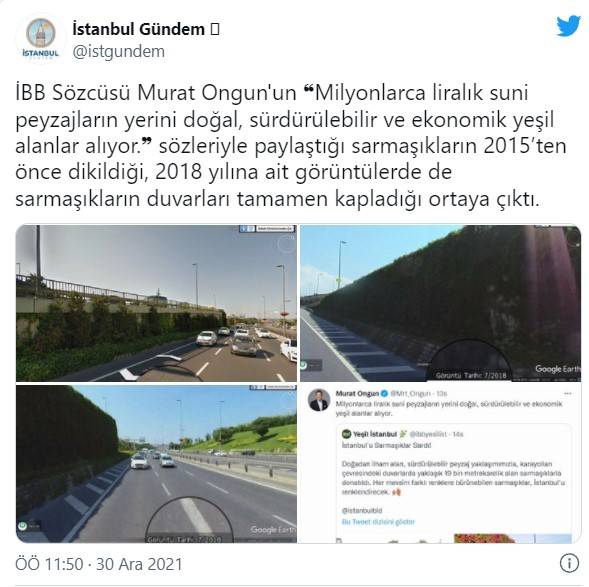Open the @istgundem handle link
Image resolution: width=589 pixels, height=587 pixels.
118,51
